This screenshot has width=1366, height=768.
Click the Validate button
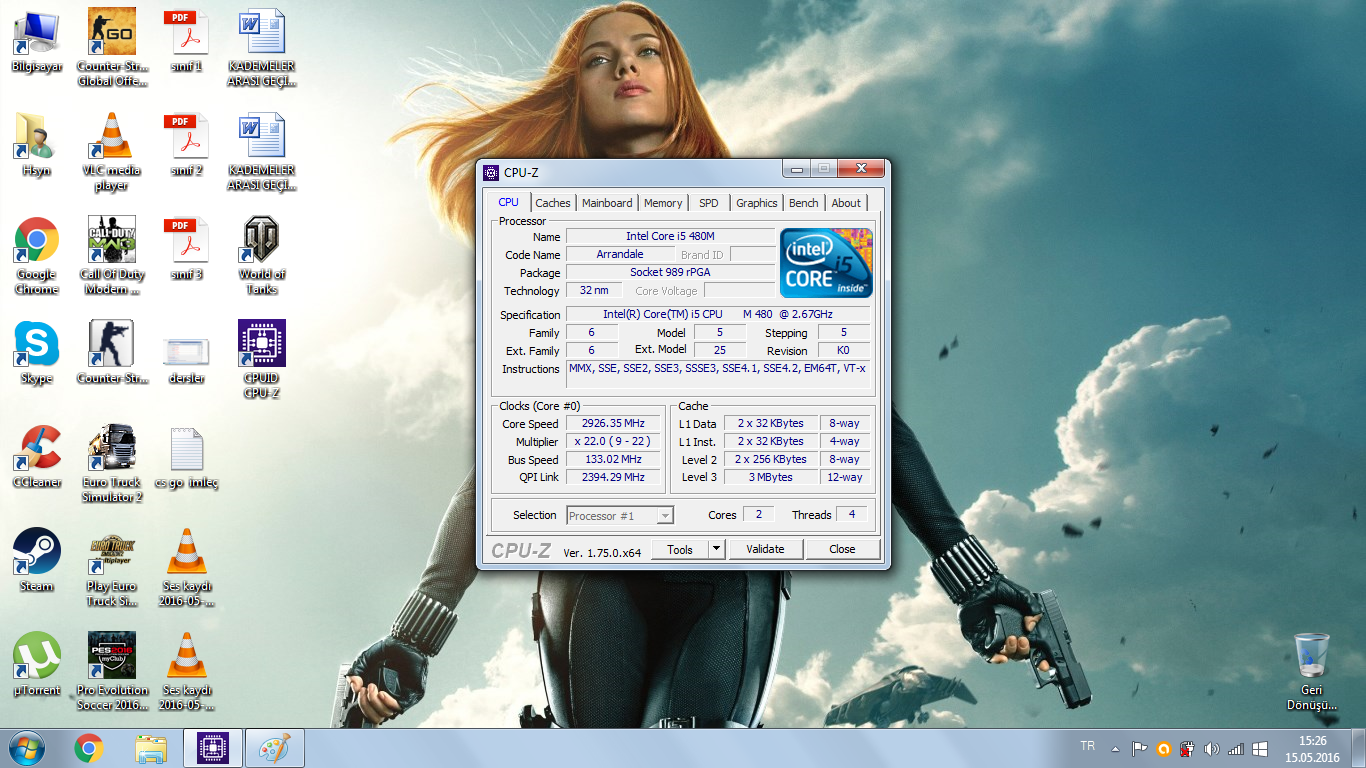coord(765,549)
